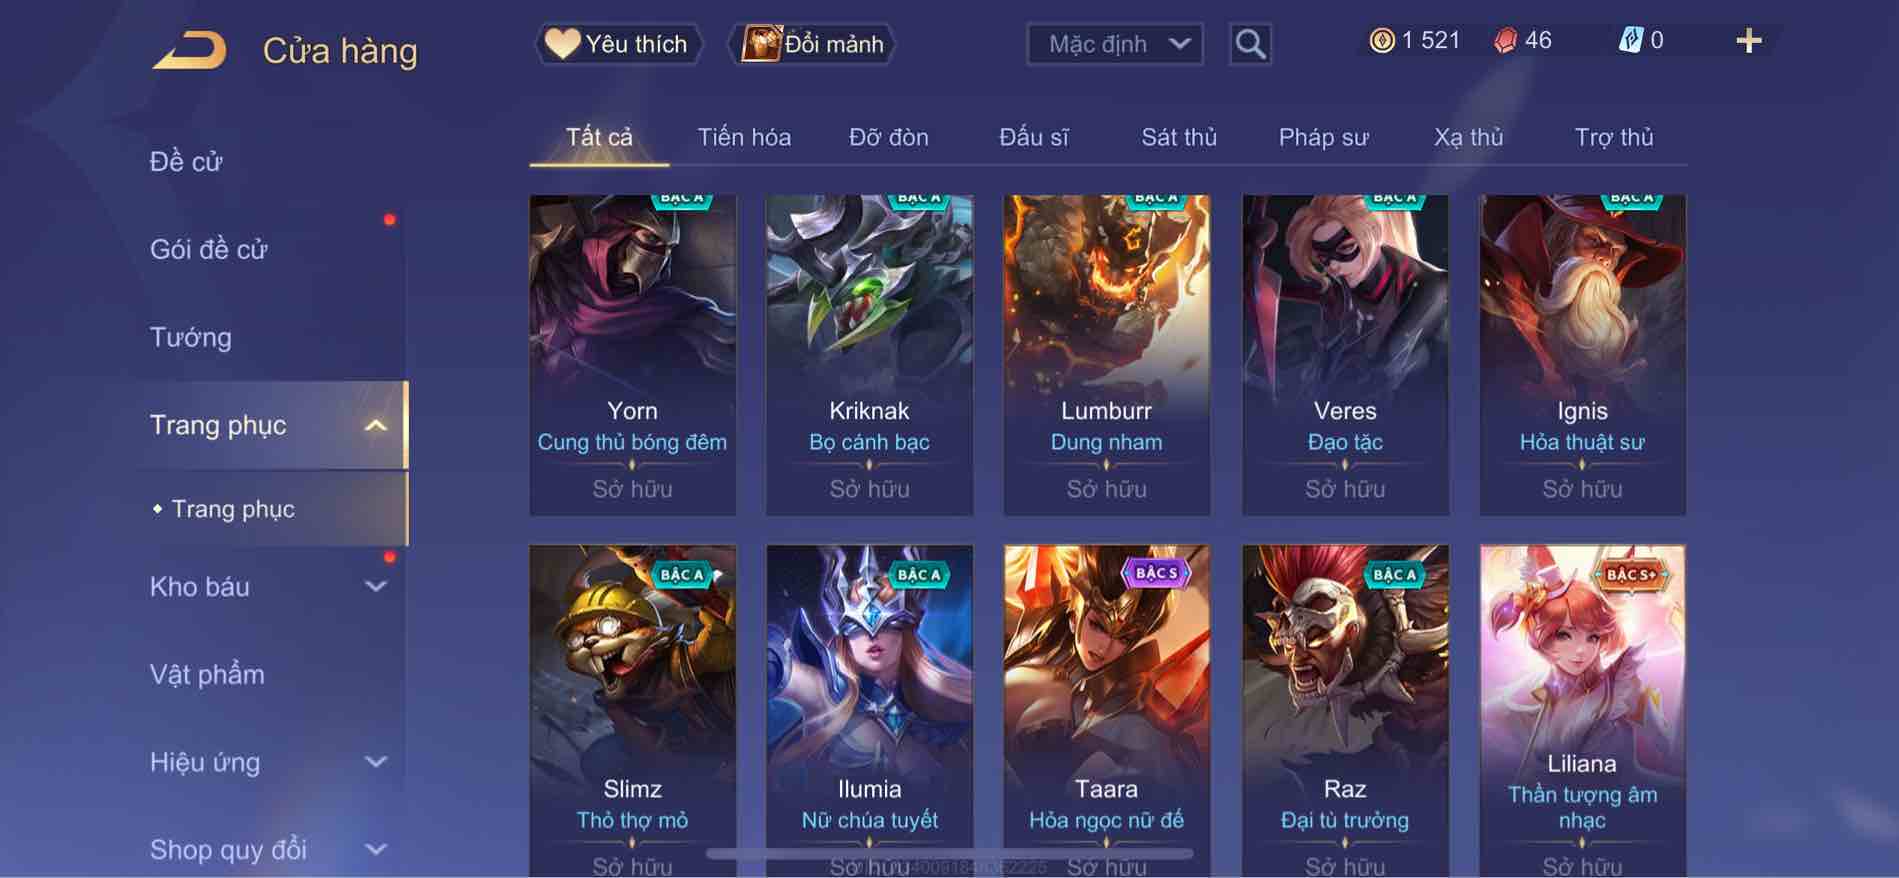This screenshot has height=878, width=1899.
Task: Switch to the Sát thủ tab
Action: coord(1179,137)
